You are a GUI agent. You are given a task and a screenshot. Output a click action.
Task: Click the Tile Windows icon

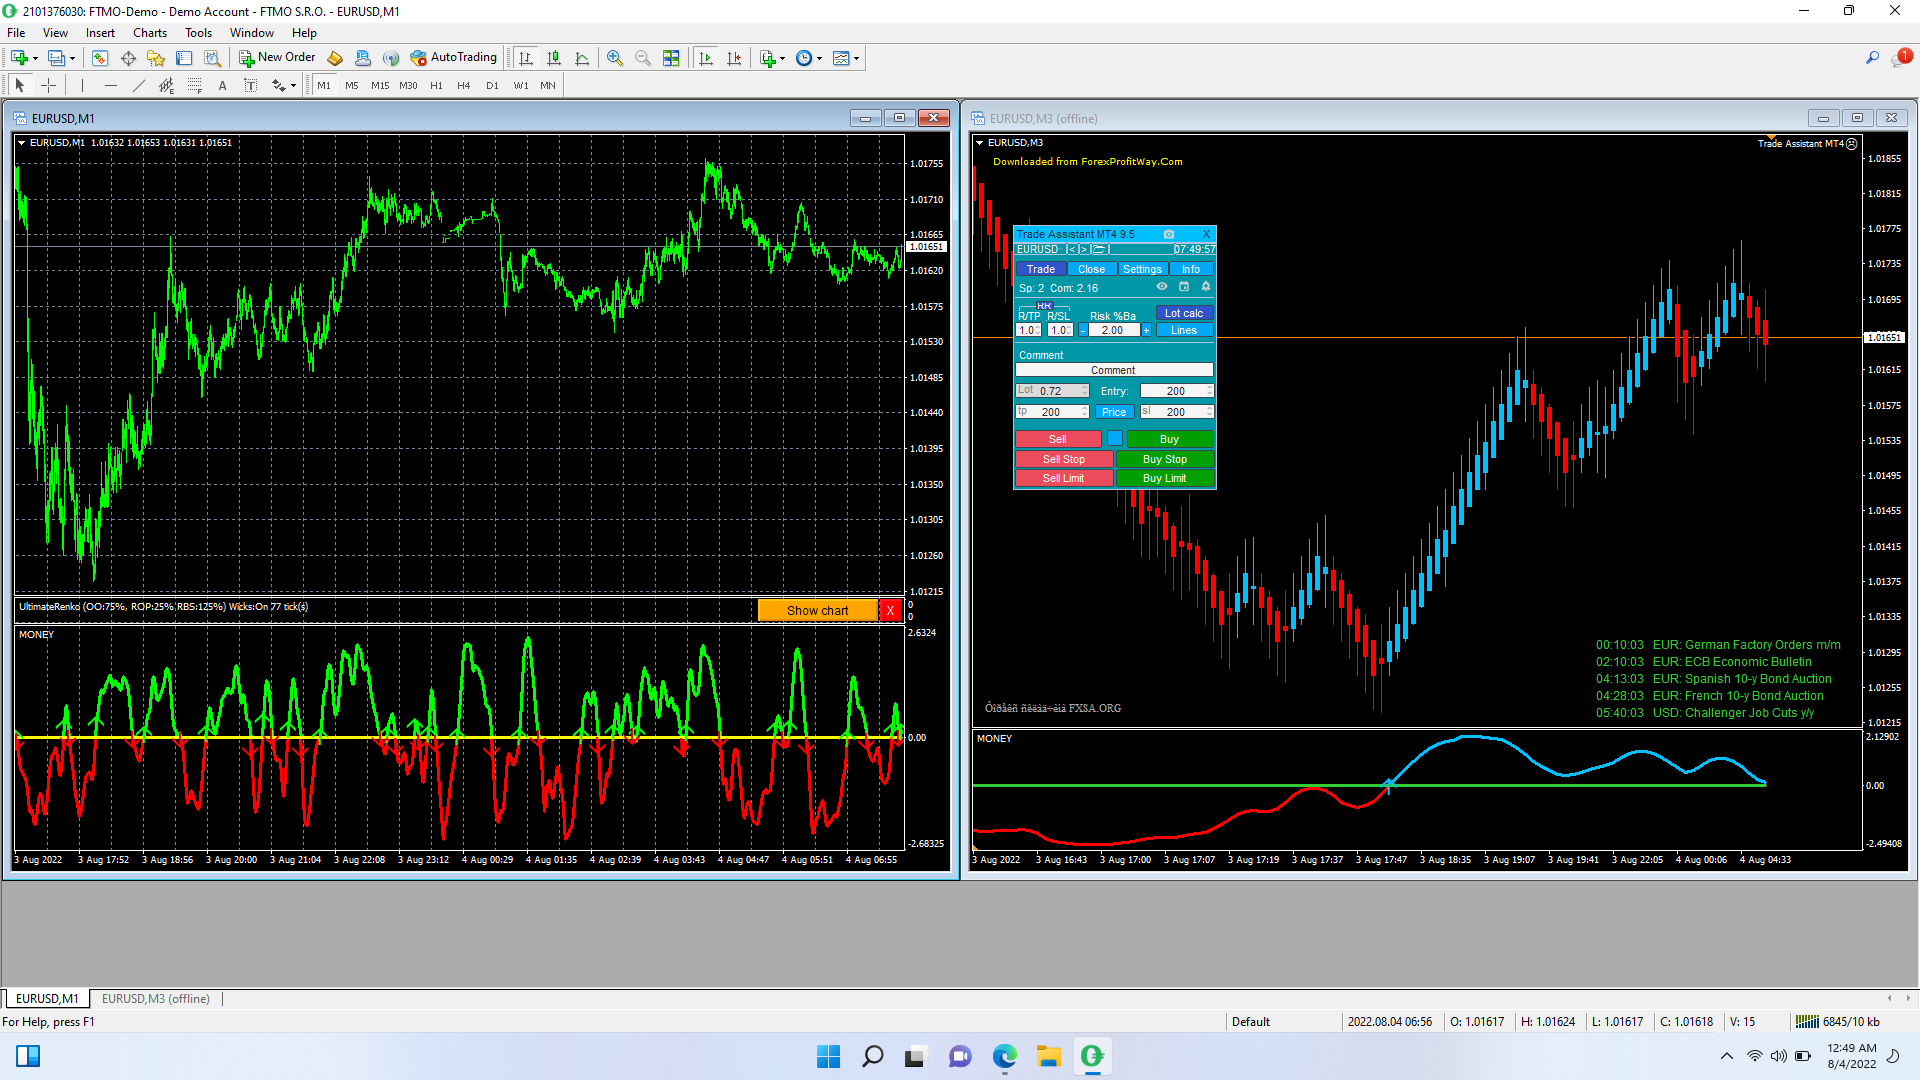pyautogui.click(x=671, y=58)
